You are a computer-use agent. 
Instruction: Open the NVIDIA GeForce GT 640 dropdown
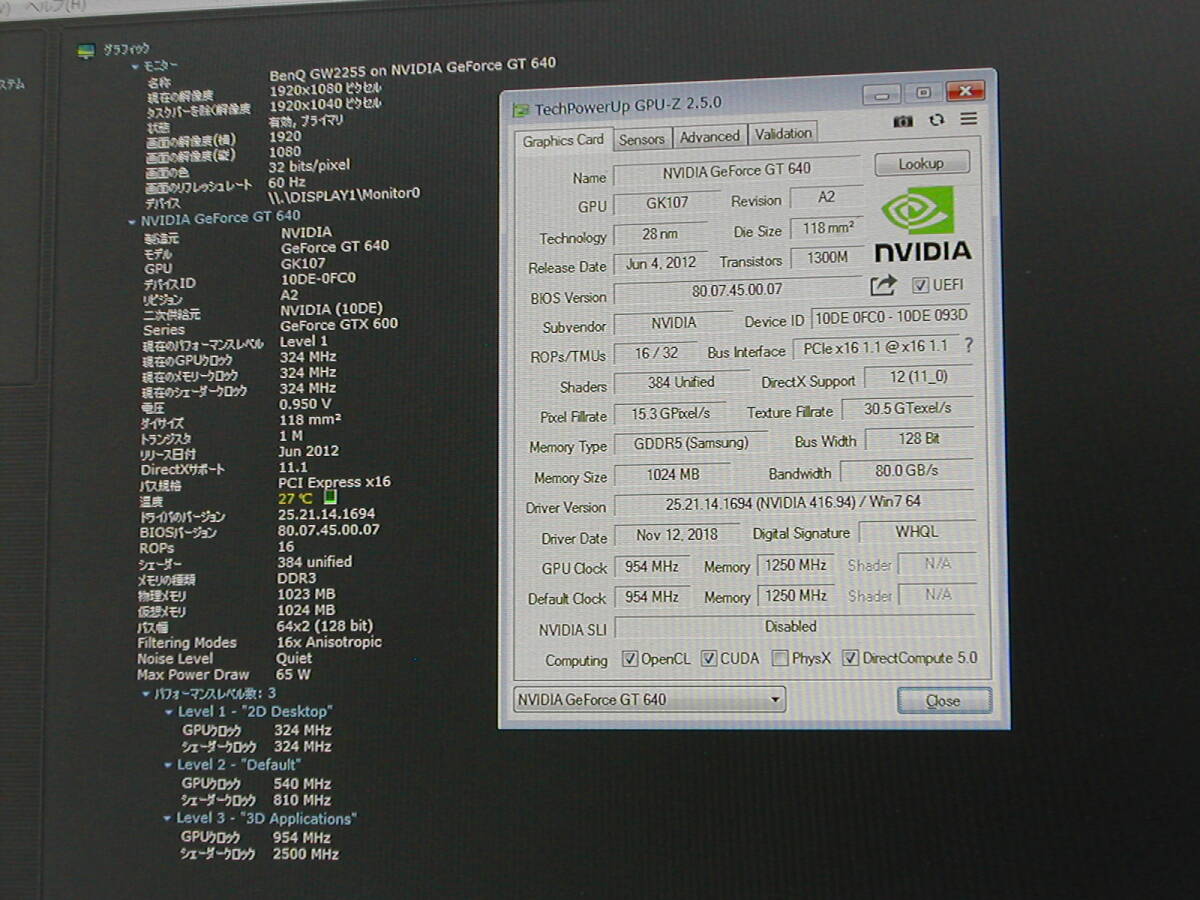point(649,700)
